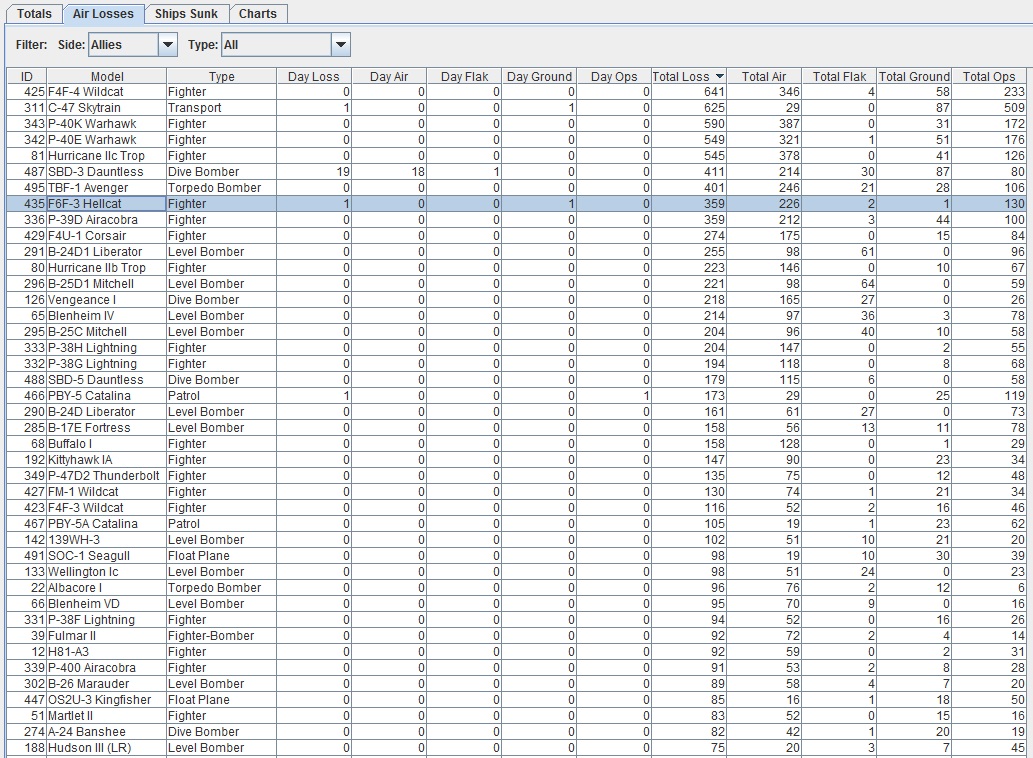Select the P-47D2 Thunderbolt row
The width and height of the screenshot is (1033, 758).
click(516, 475)
